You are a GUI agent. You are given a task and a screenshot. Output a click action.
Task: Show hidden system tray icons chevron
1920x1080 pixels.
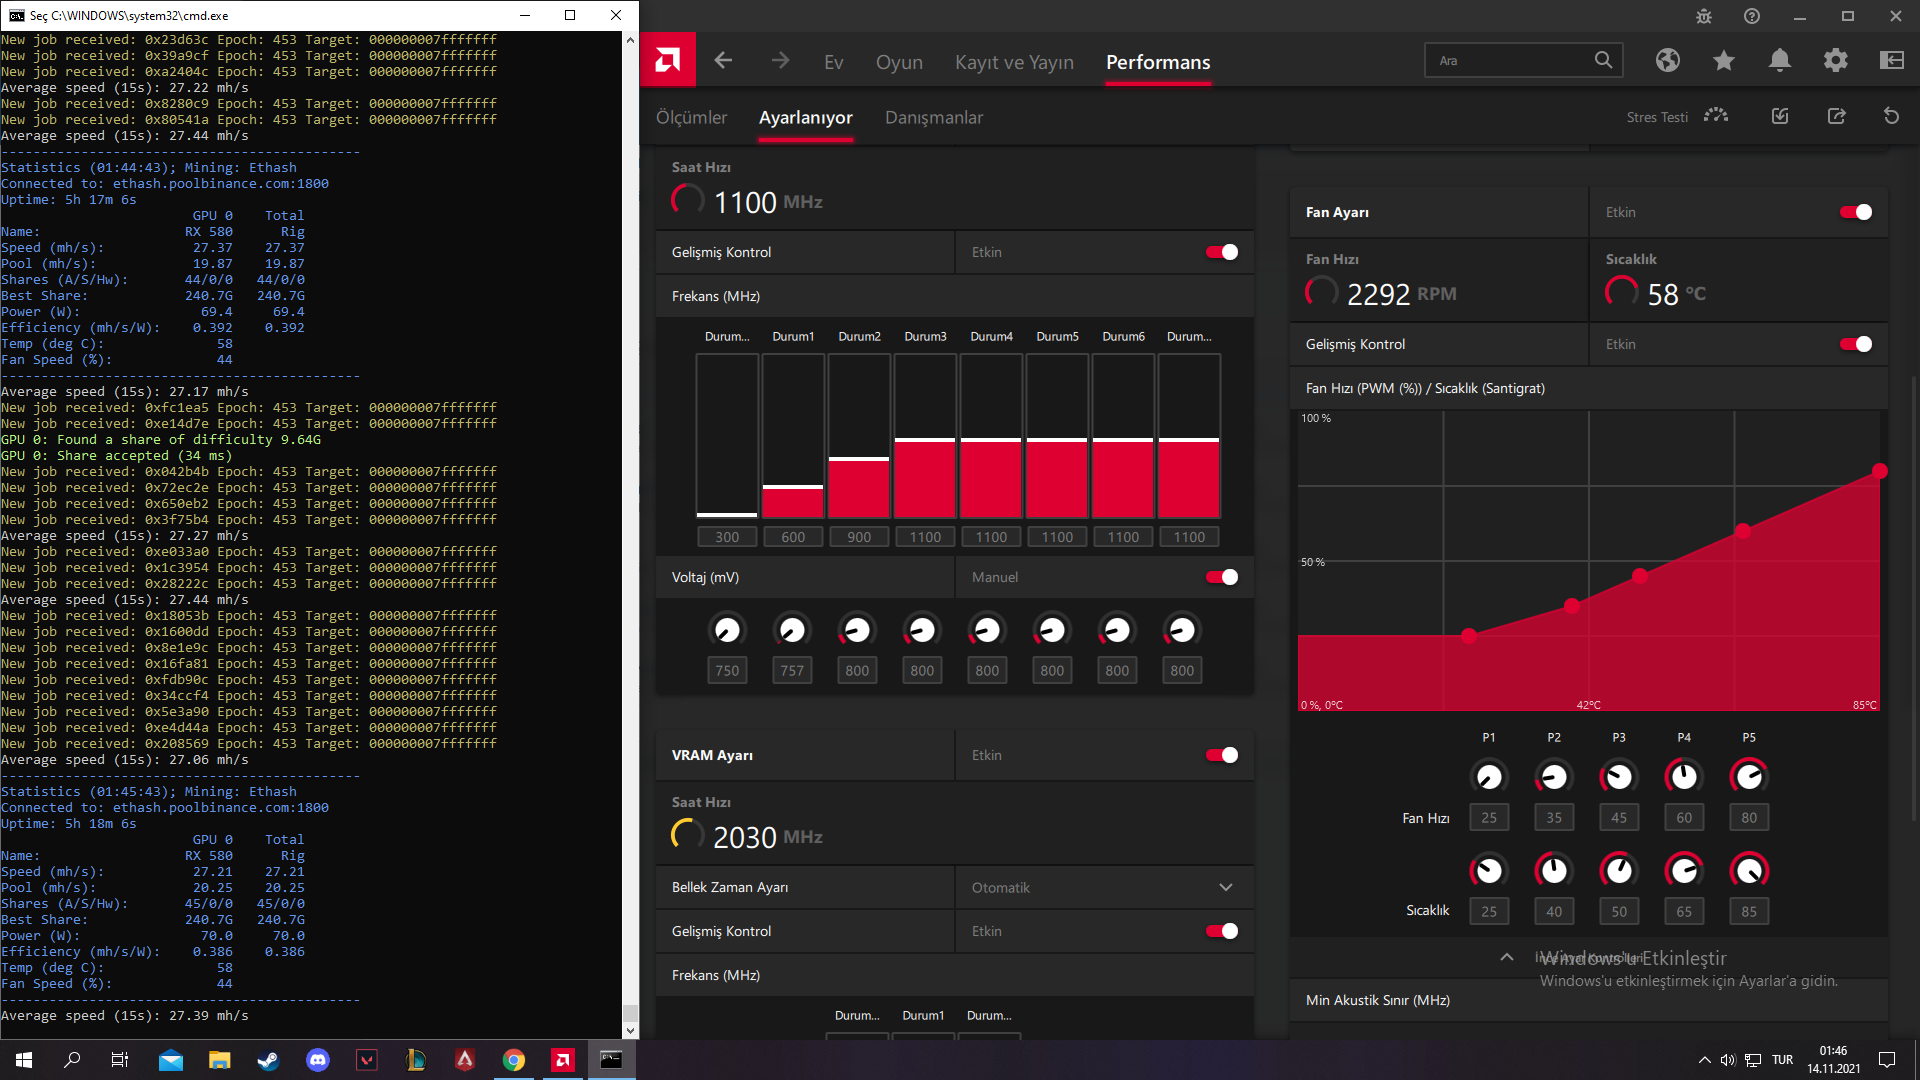1704,1060
